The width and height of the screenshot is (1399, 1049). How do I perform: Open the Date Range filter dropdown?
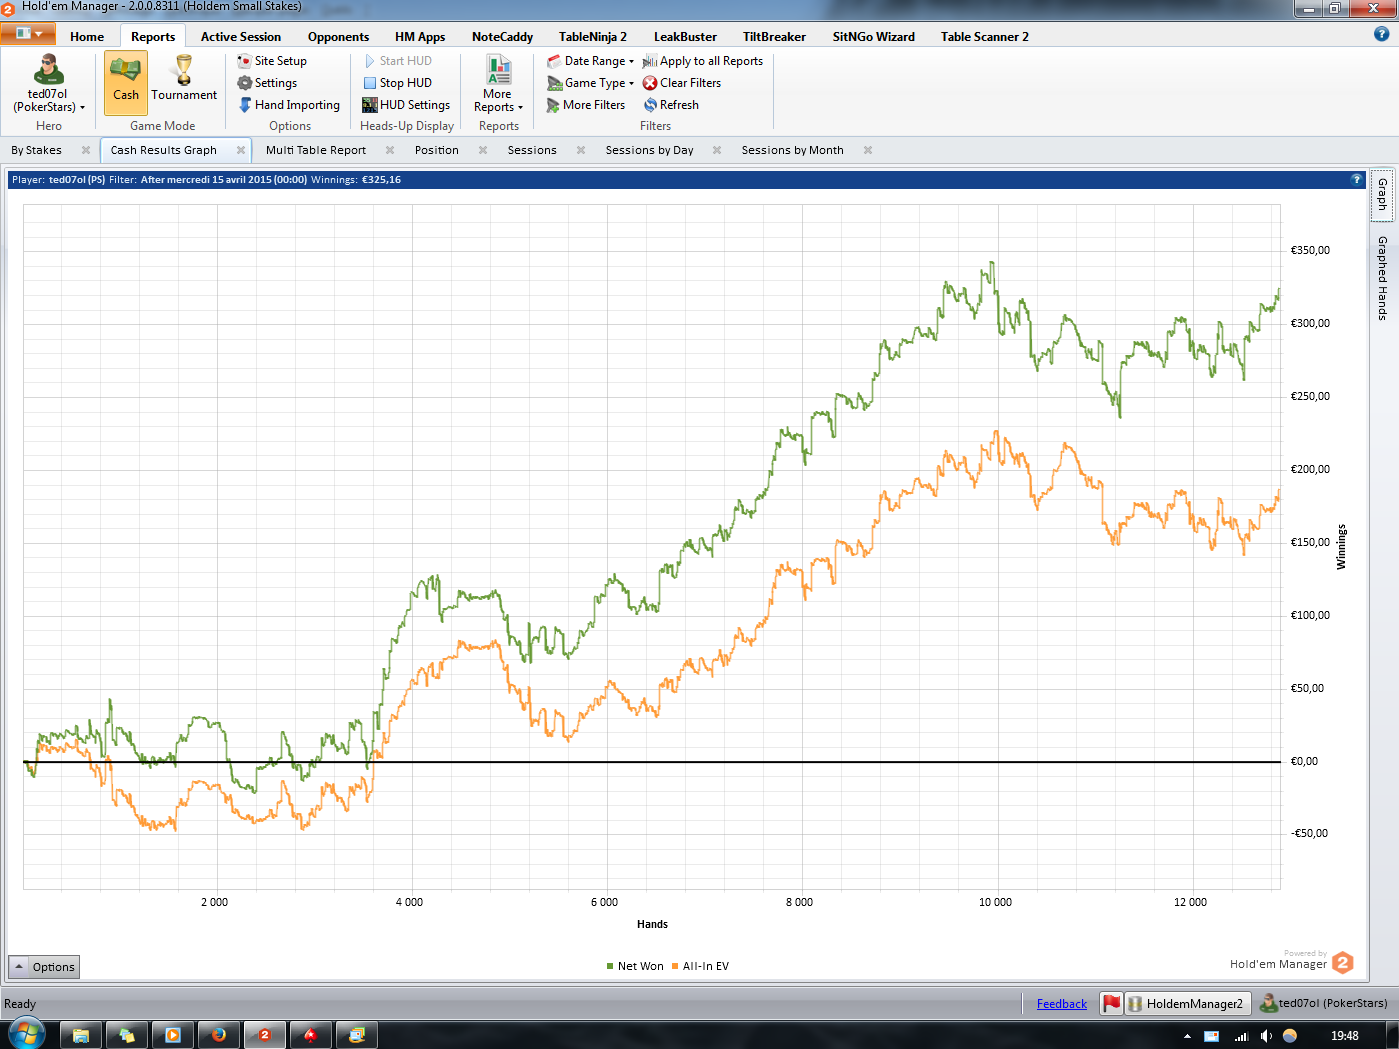591,61
